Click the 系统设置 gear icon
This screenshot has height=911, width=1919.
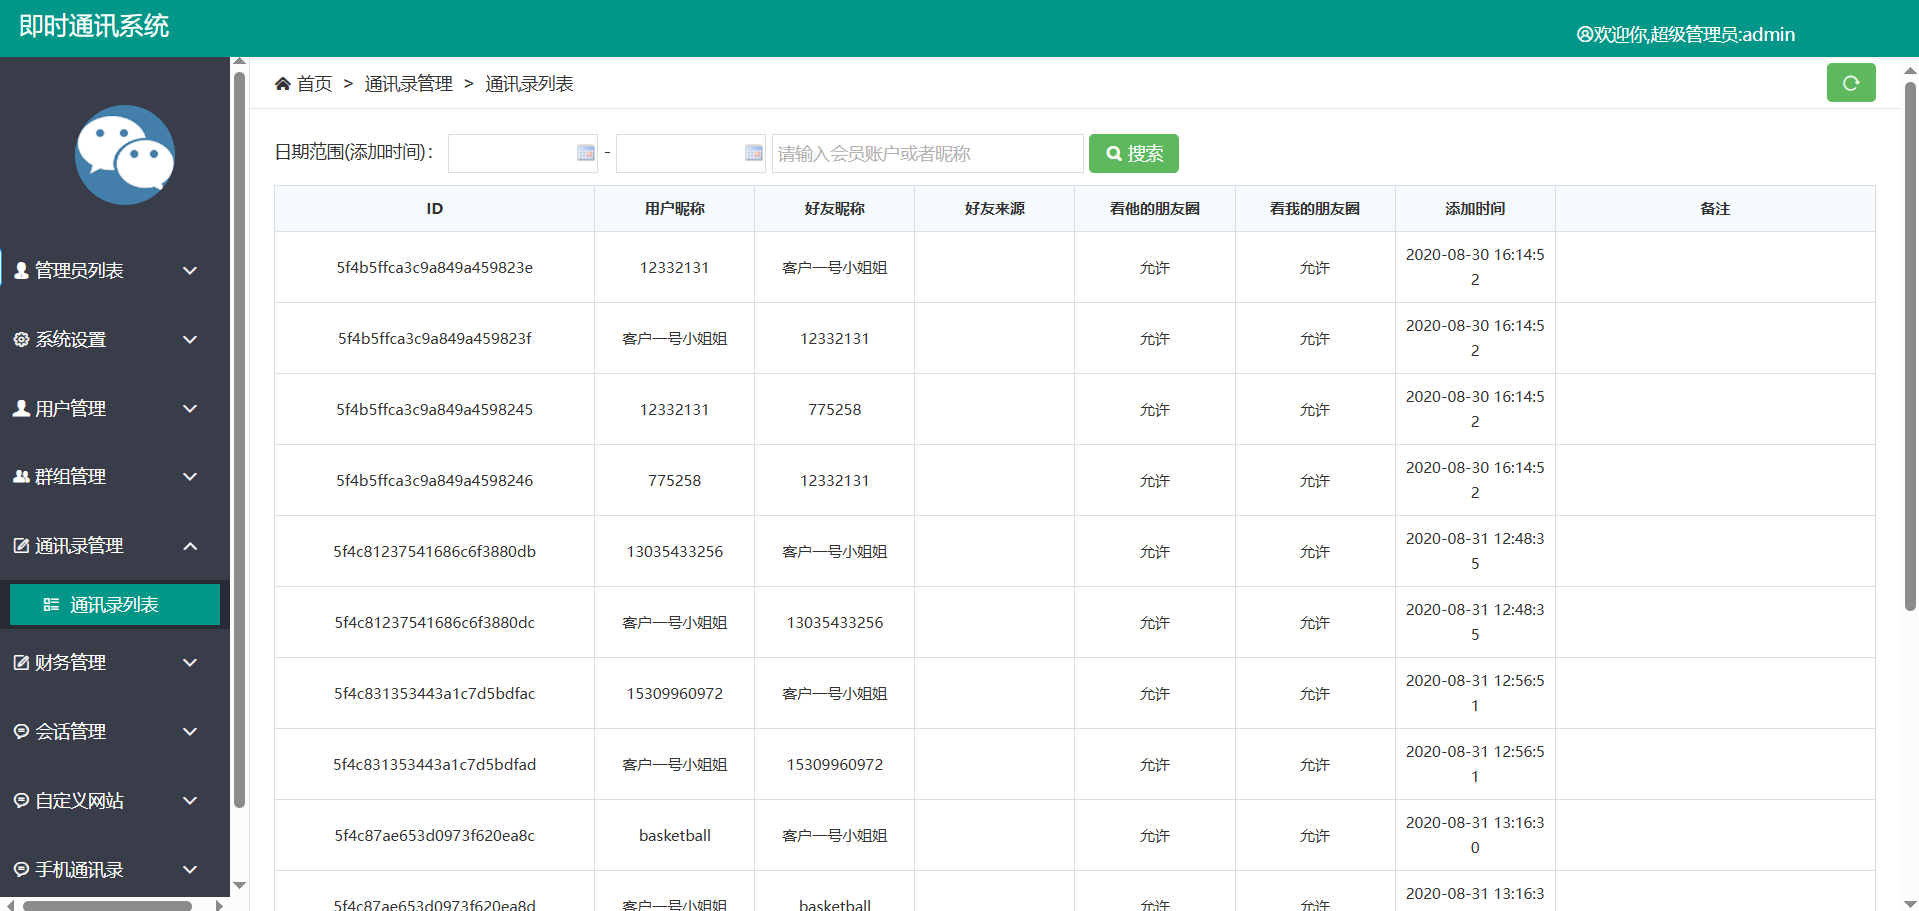21,340
